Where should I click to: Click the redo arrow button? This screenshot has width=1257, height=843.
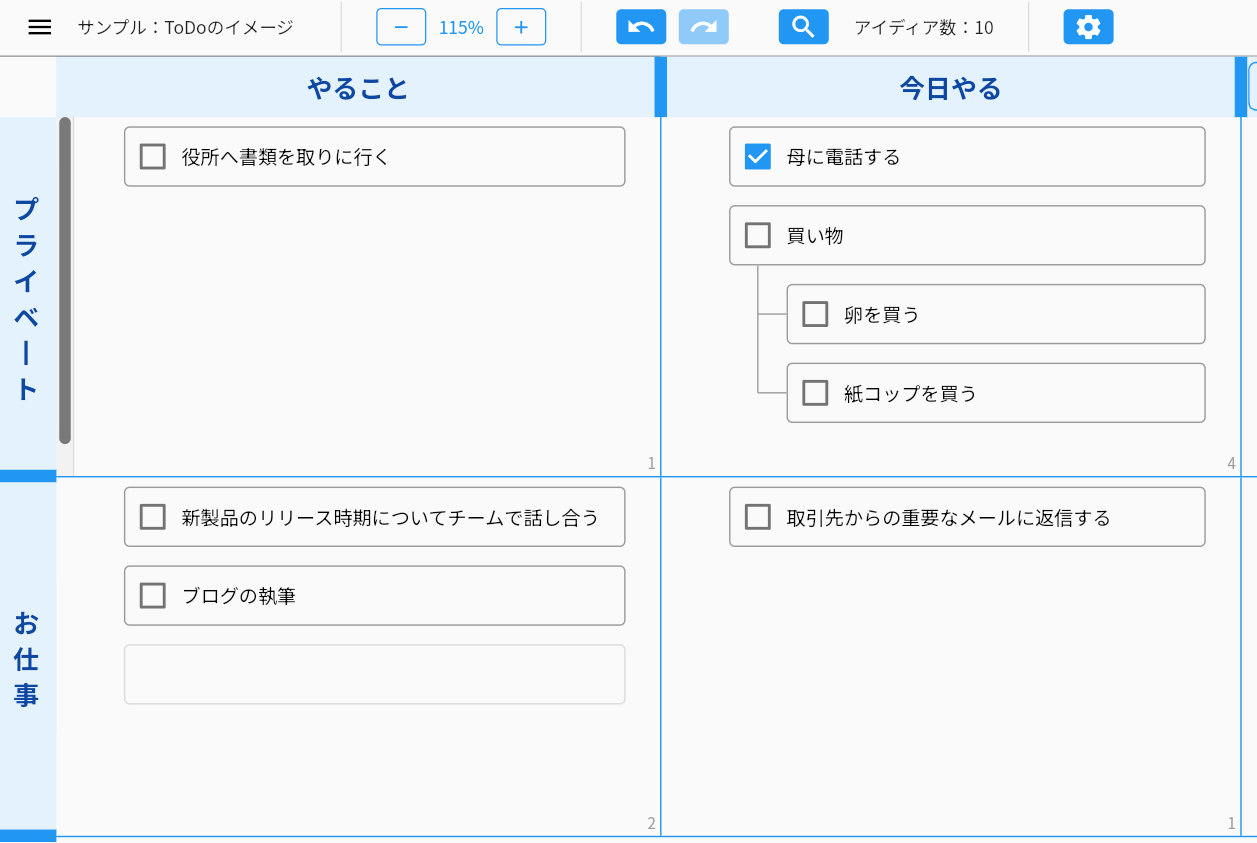[704, 27]
